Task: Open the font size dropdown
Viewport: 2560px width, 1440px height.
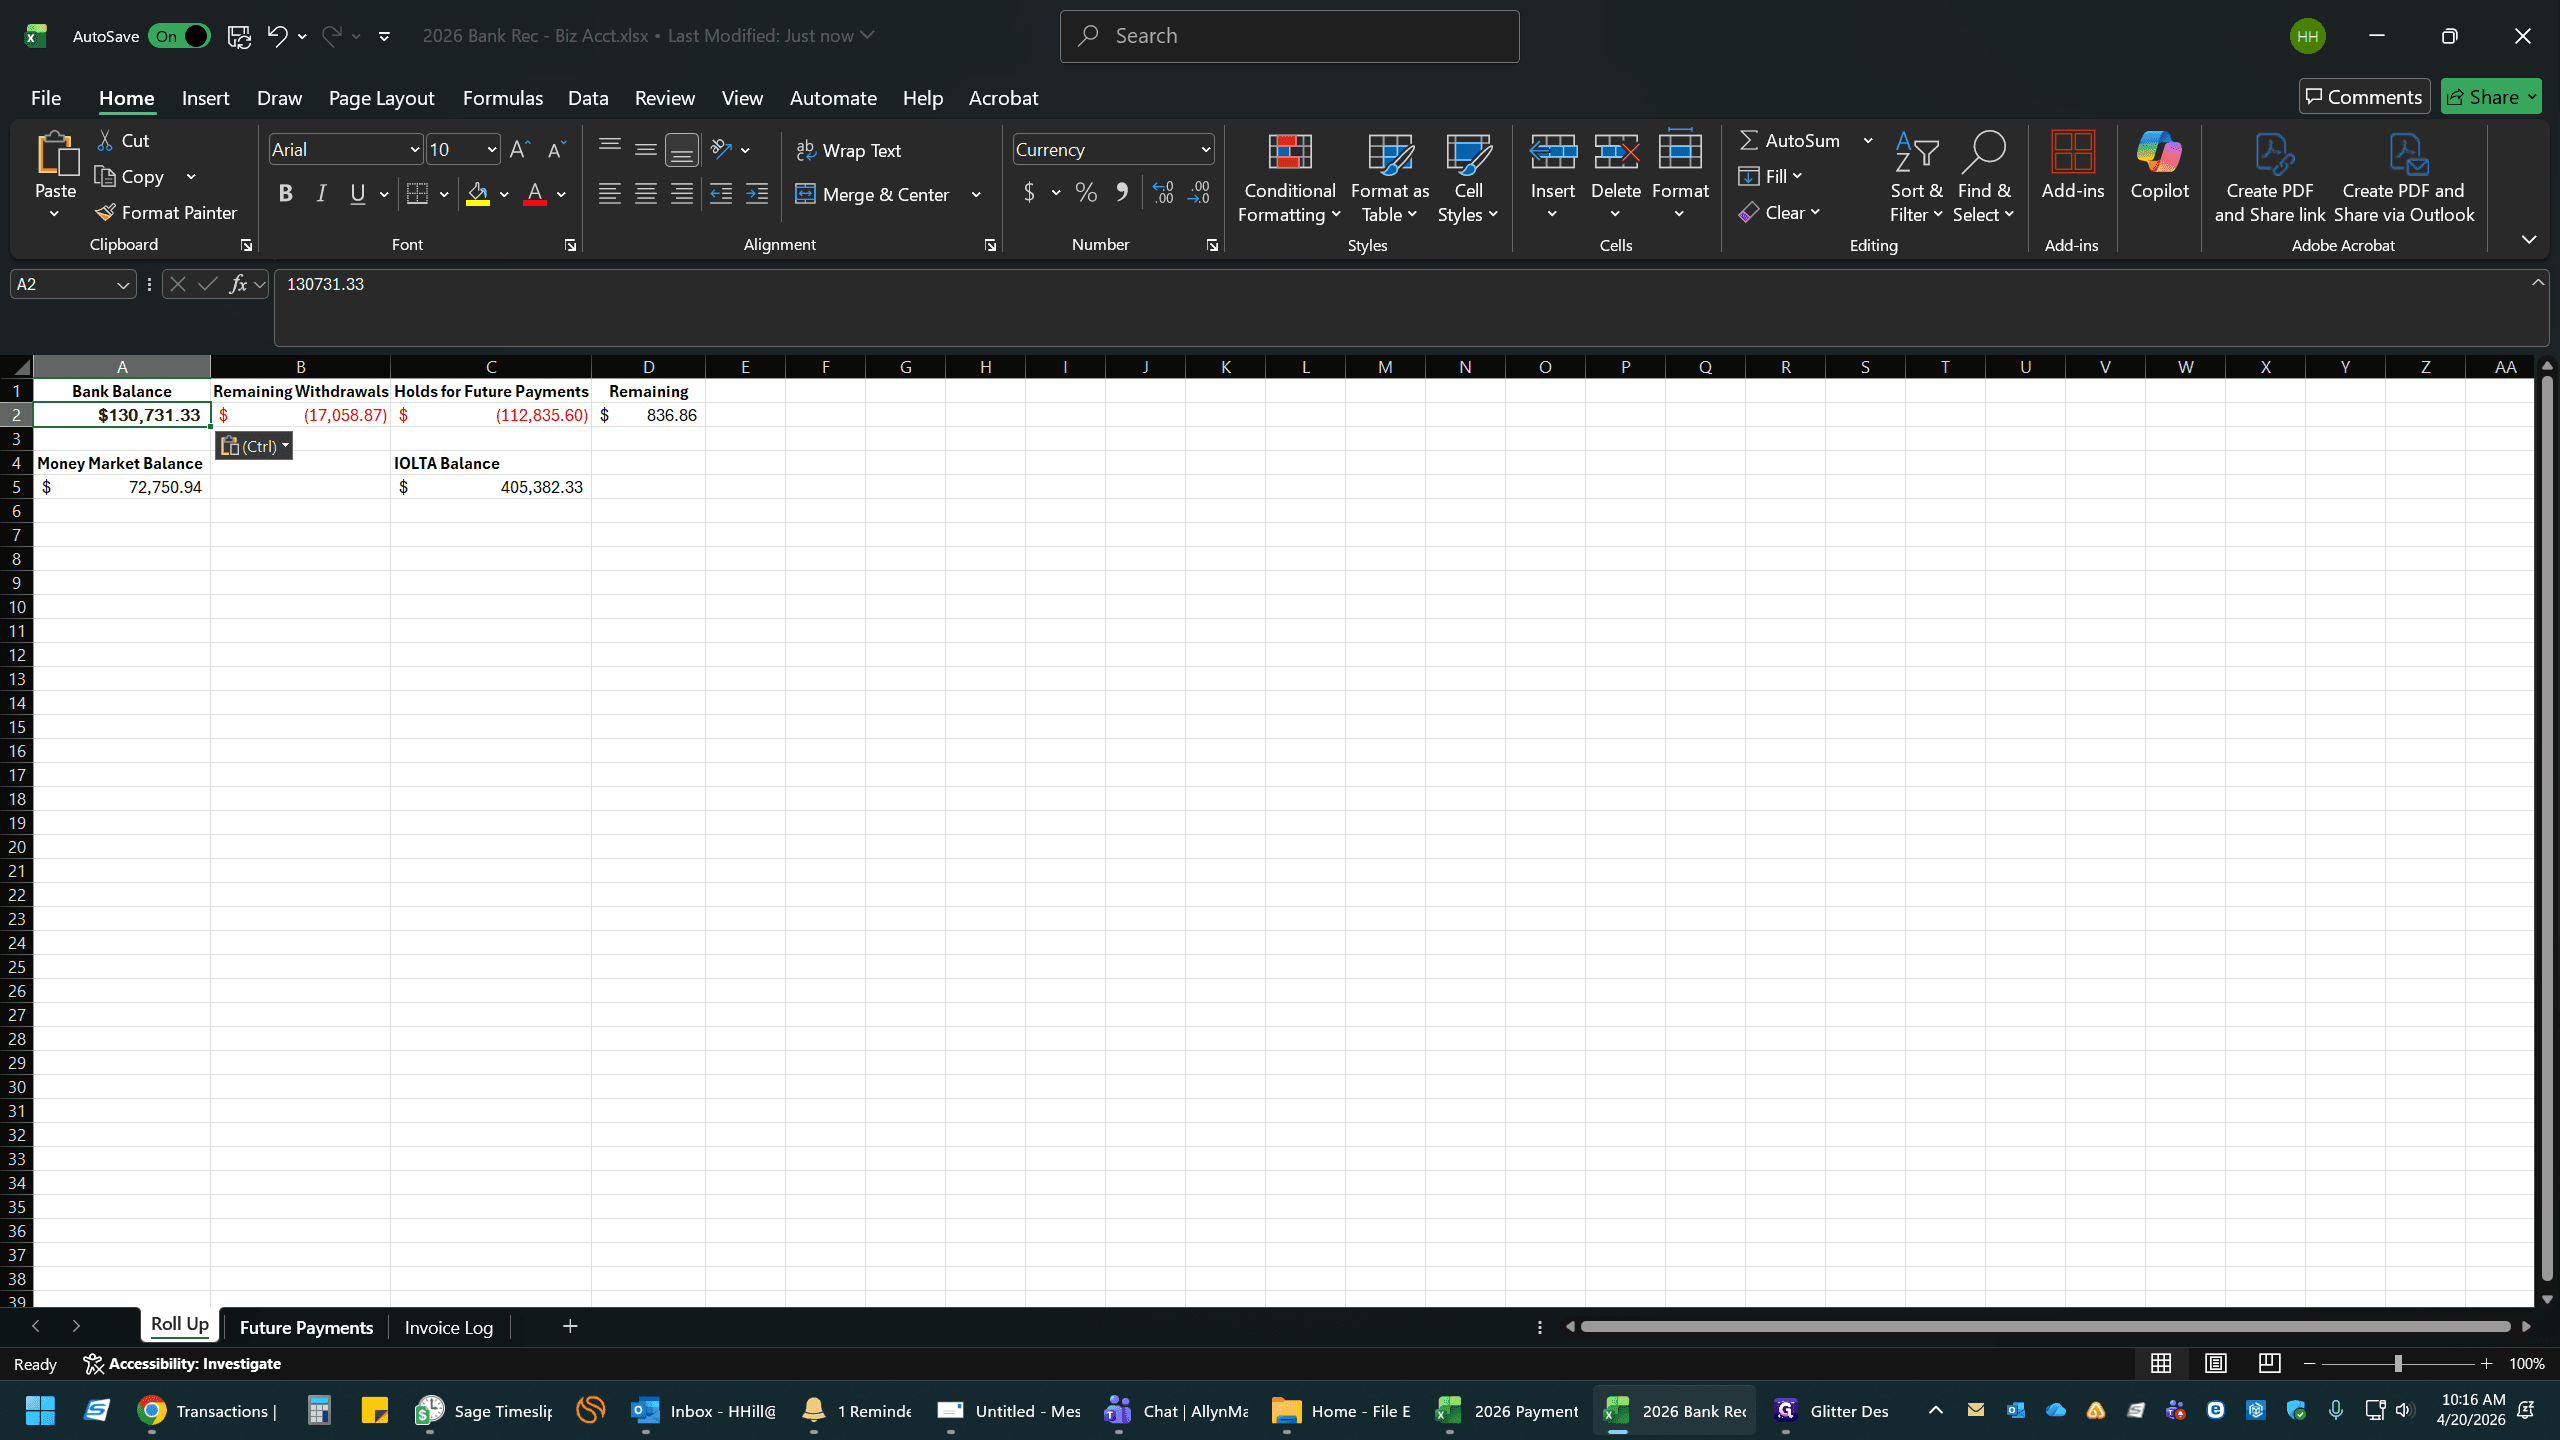Action: pyautogui.click(x=492, y=150)
